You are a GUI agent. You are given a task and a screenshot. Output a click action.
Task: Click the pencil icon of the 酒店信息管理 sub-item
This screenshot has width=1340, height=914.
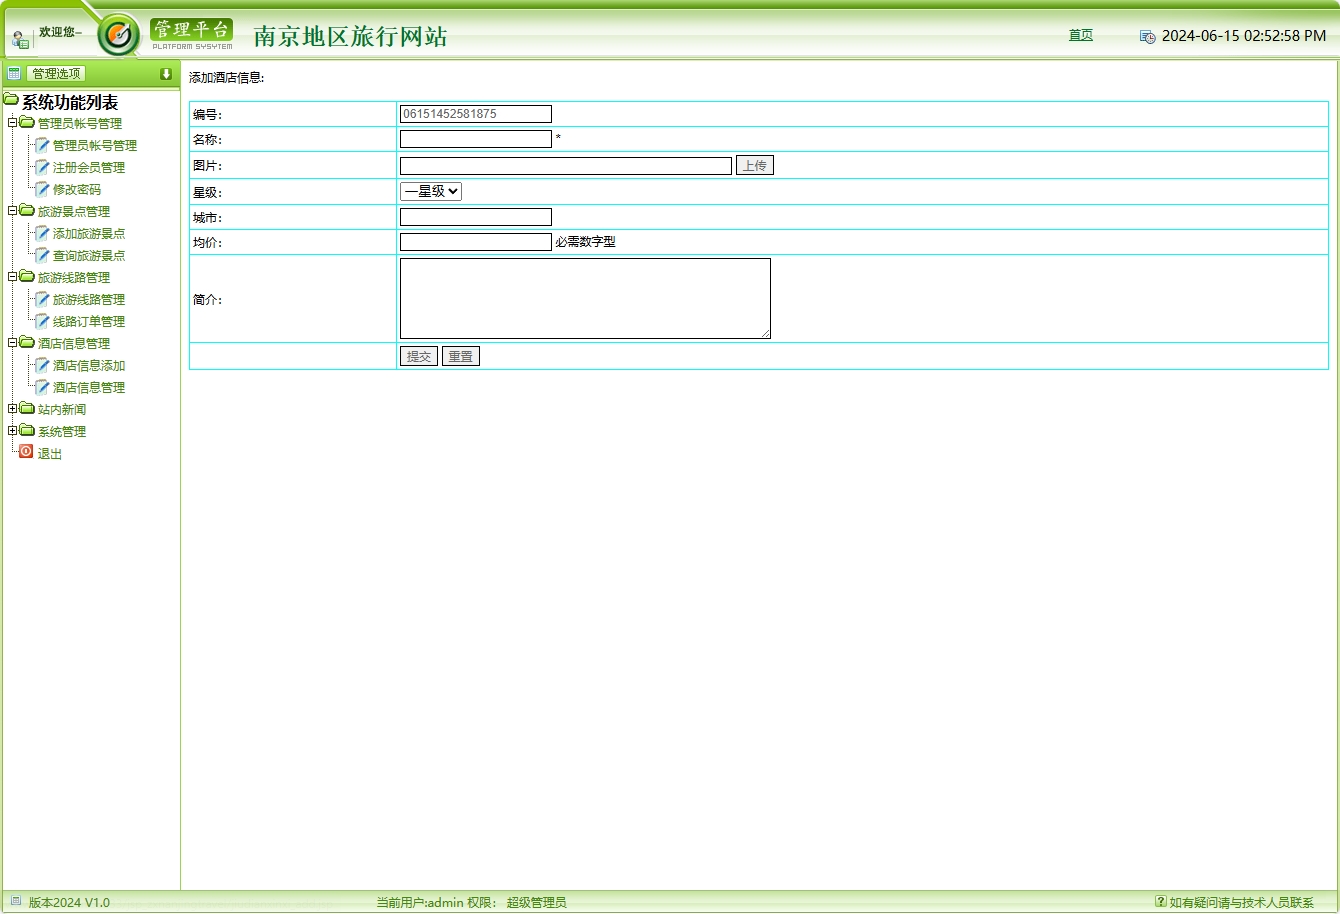42,387
